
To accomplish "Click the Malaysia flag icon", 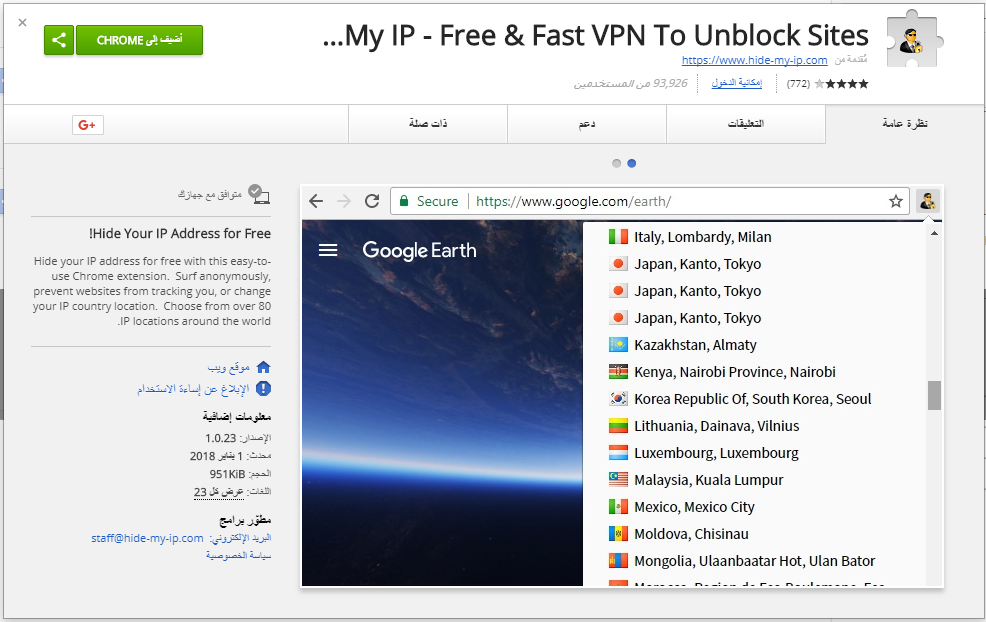I will pyautogui.click(x=618, y=480).
